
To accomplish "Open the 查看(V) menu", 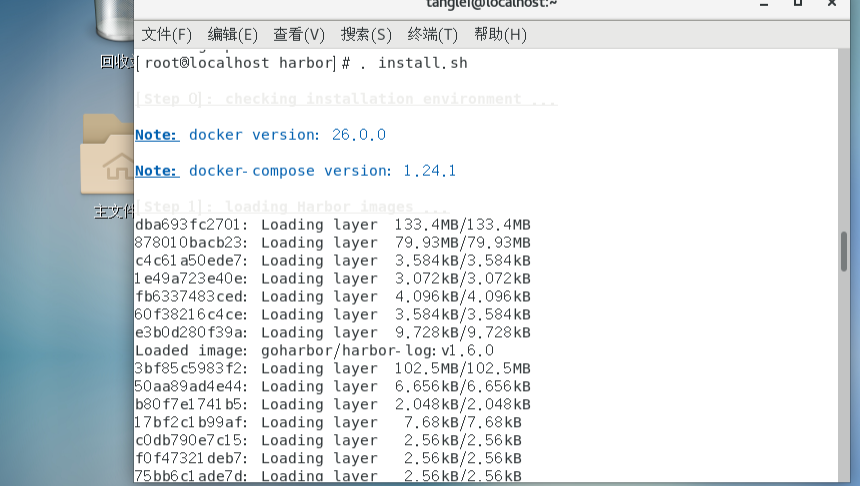I will [x=299, y=35].
